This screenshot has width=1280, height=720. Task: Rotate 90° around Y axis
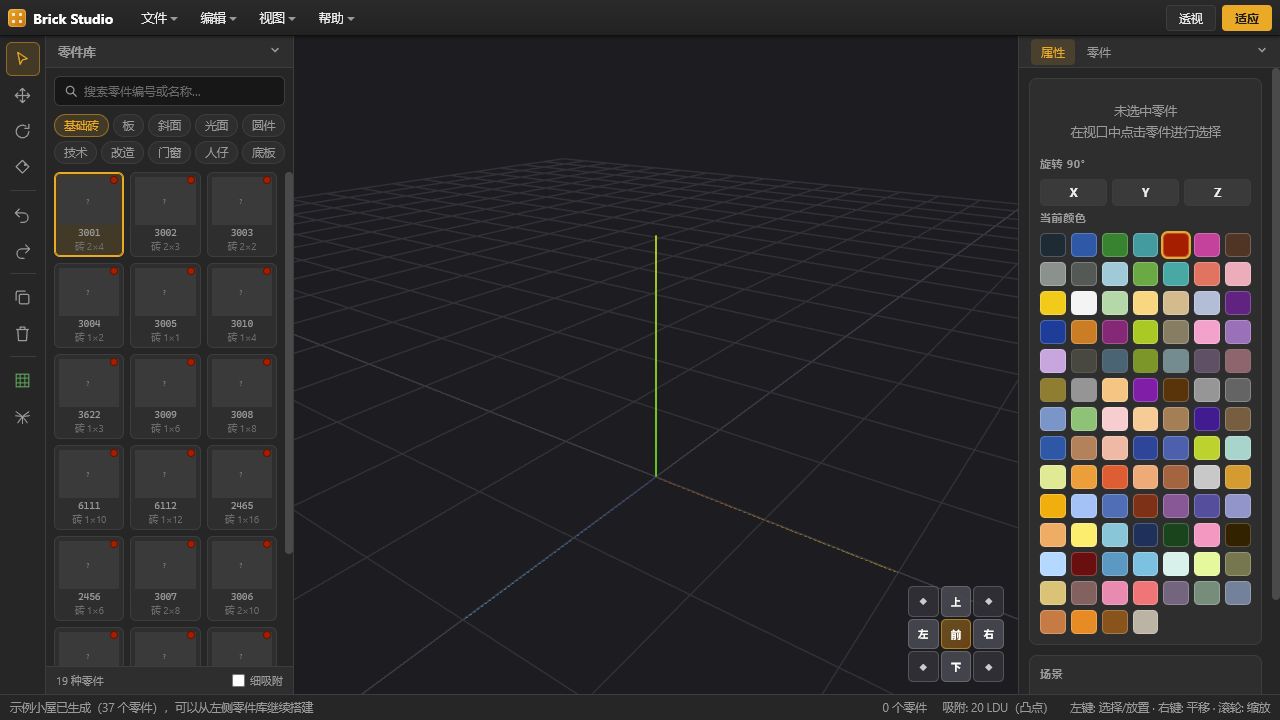(1145, 192)
